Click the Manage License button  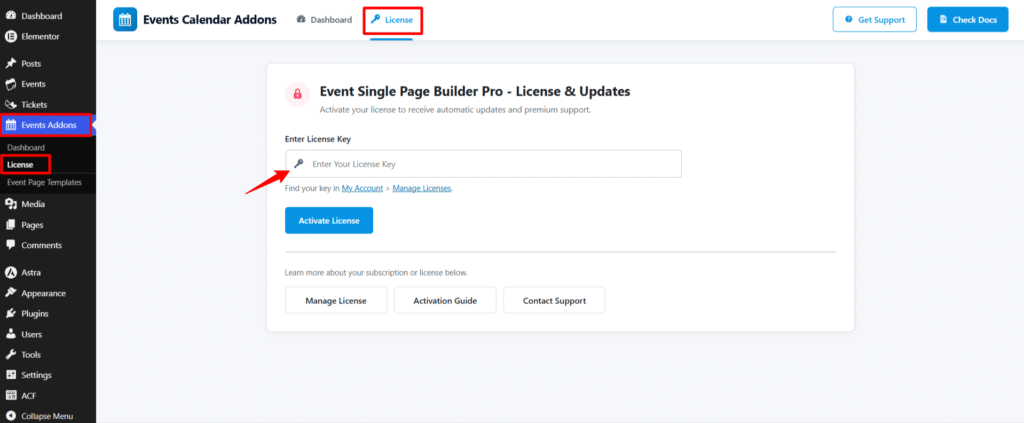336,301
